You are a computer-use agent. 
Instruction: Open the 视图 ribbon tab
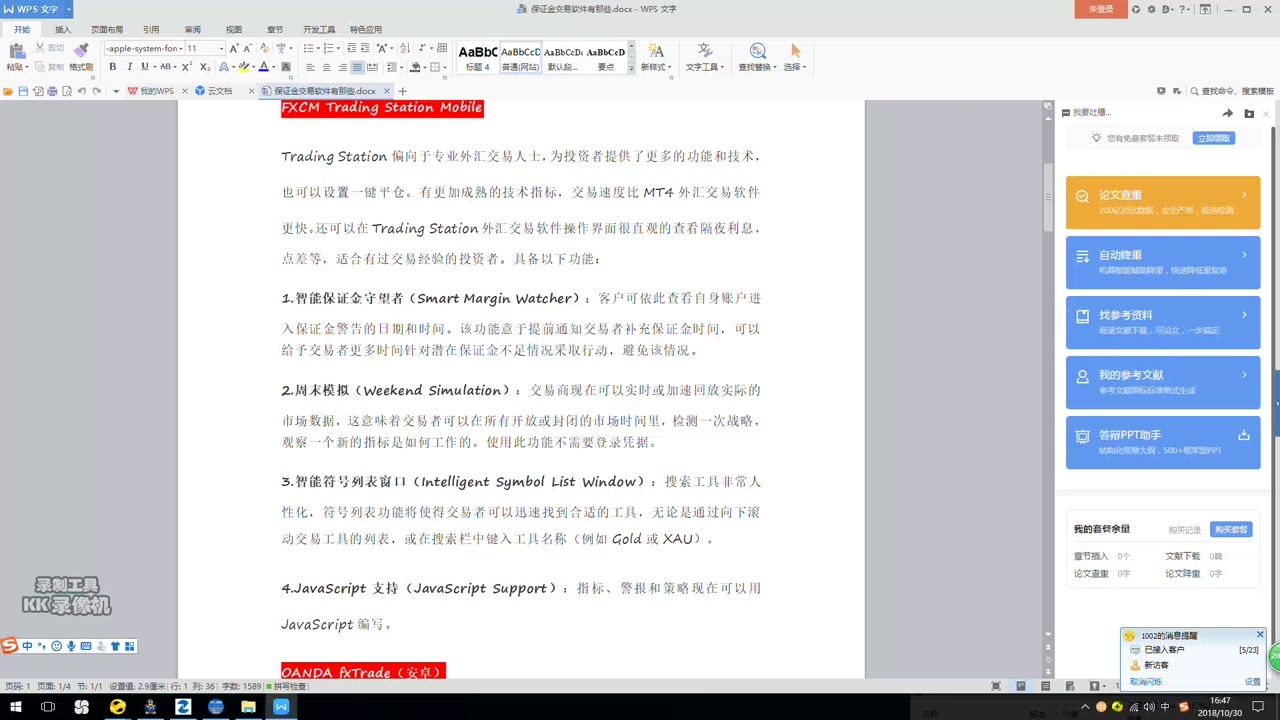coord(234,30)
